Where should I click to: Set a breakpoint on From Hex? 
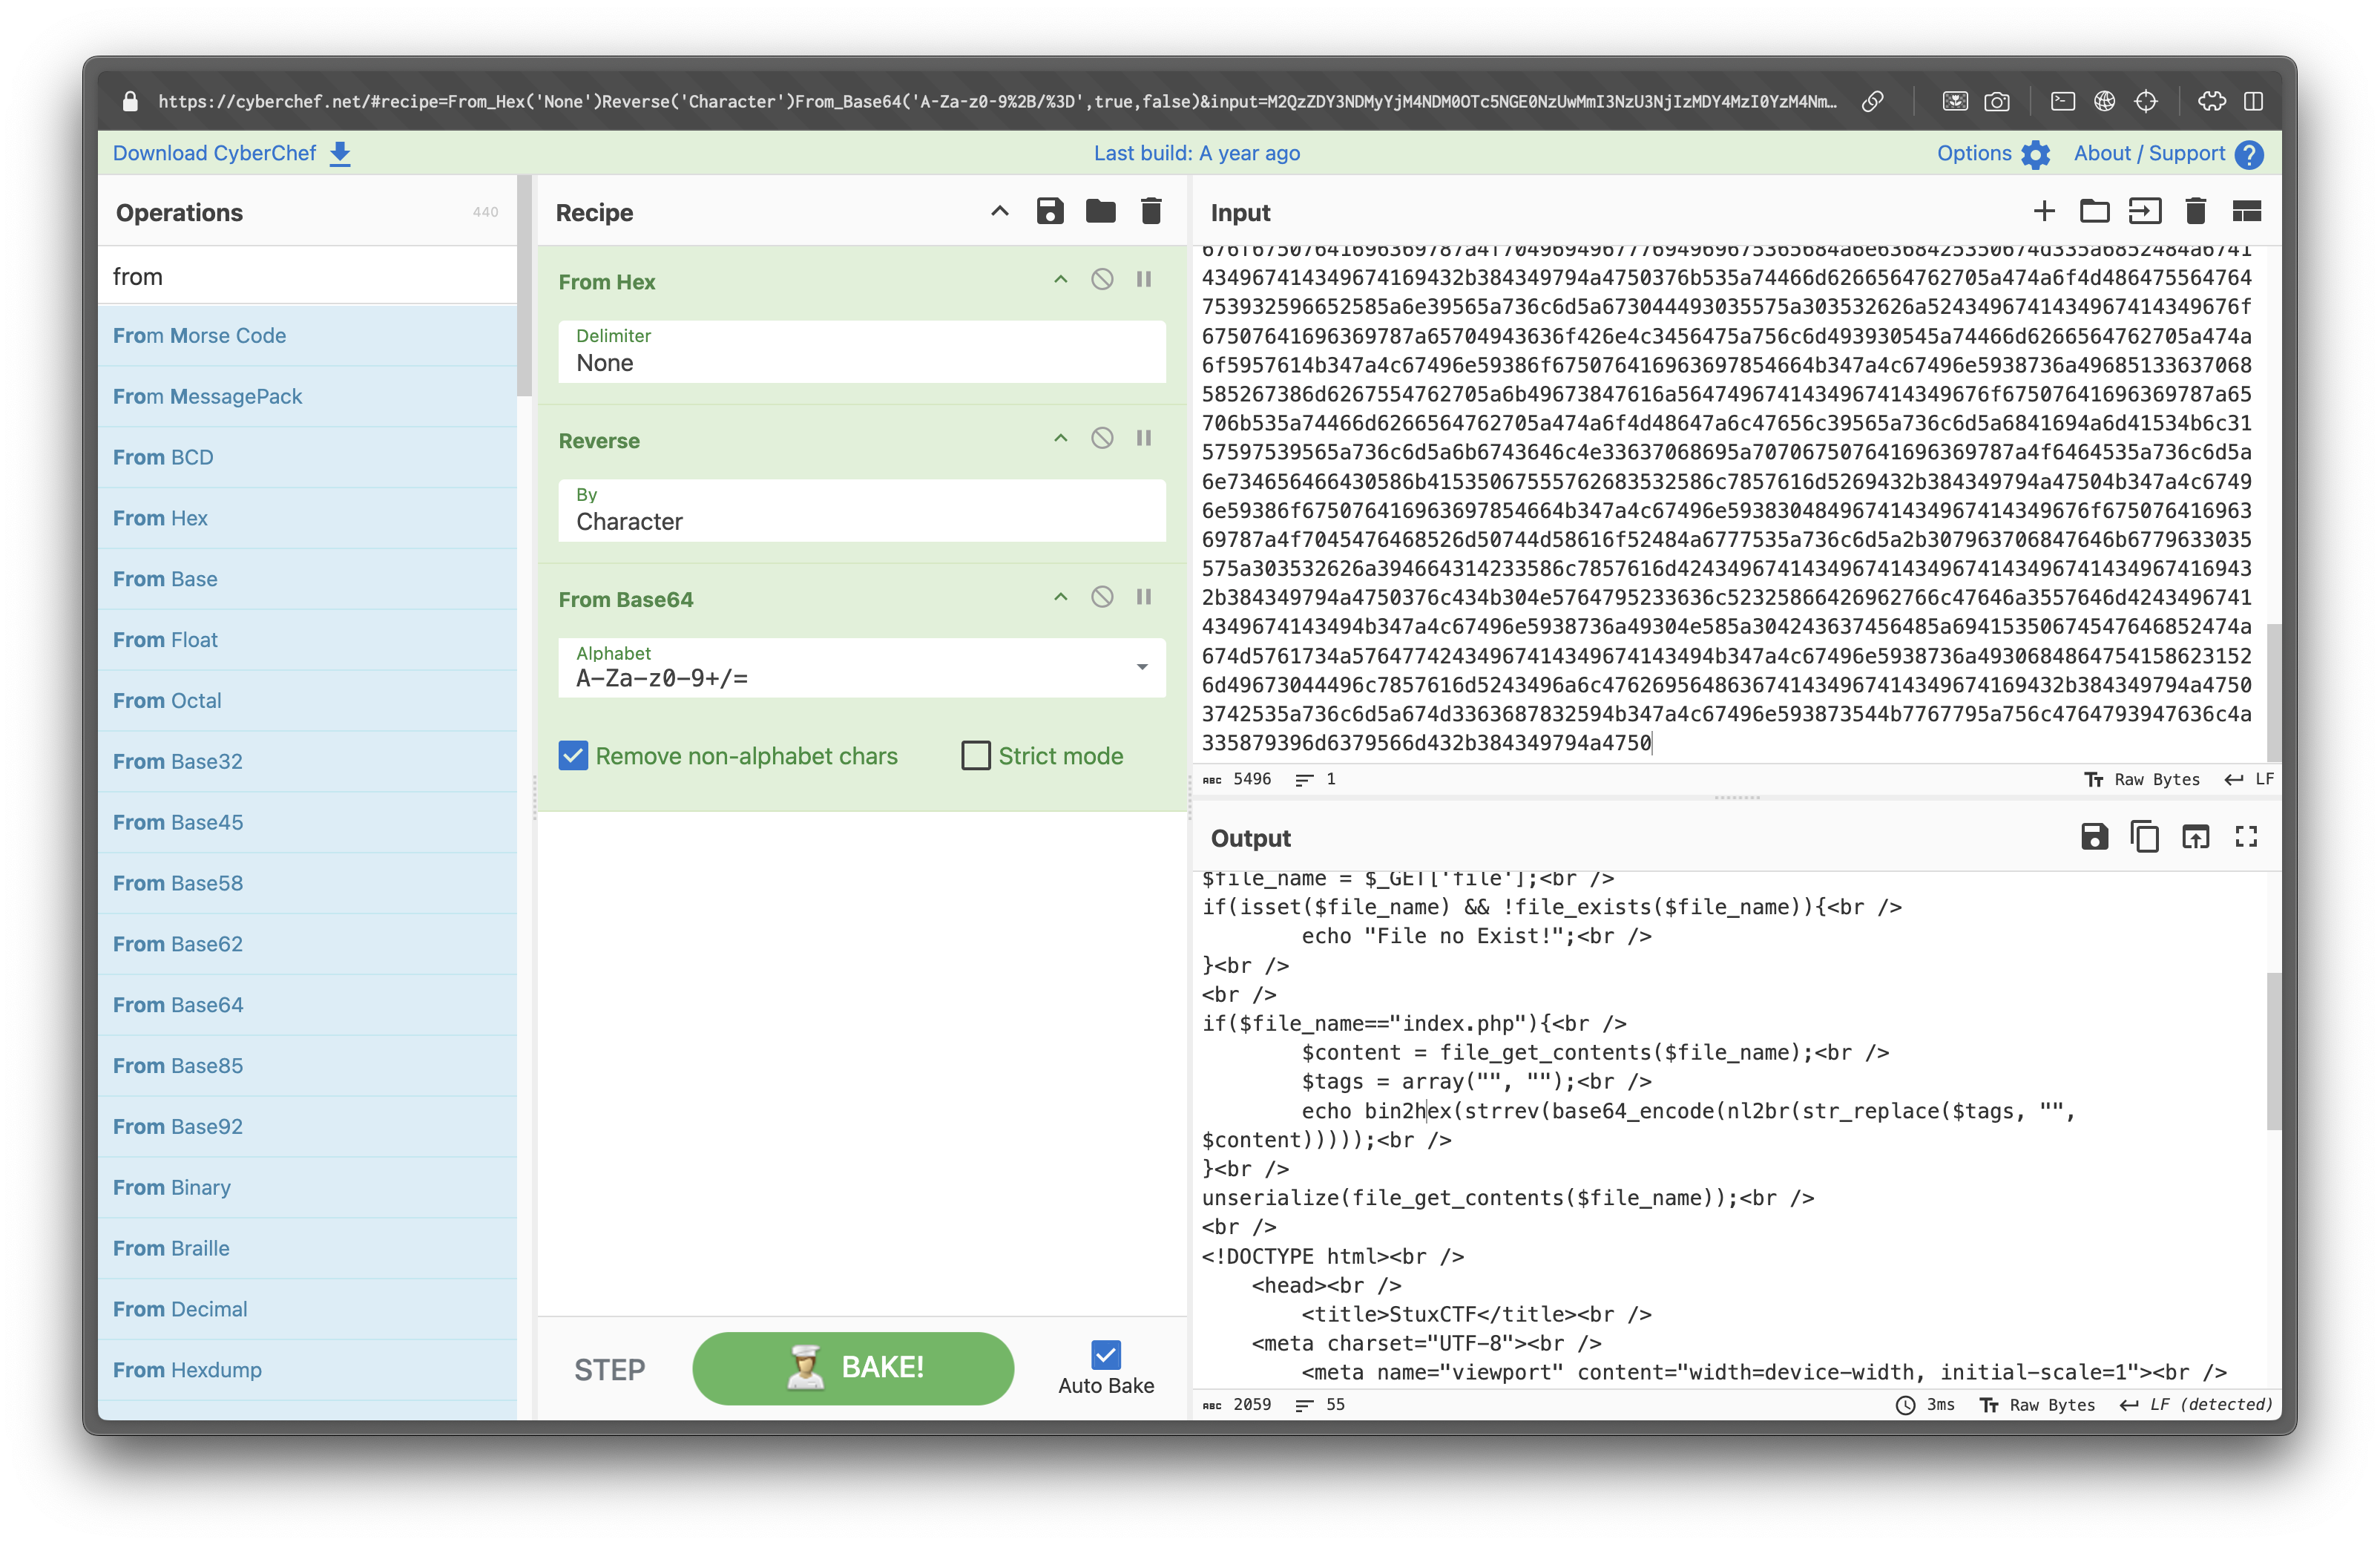click(1144, 280)
